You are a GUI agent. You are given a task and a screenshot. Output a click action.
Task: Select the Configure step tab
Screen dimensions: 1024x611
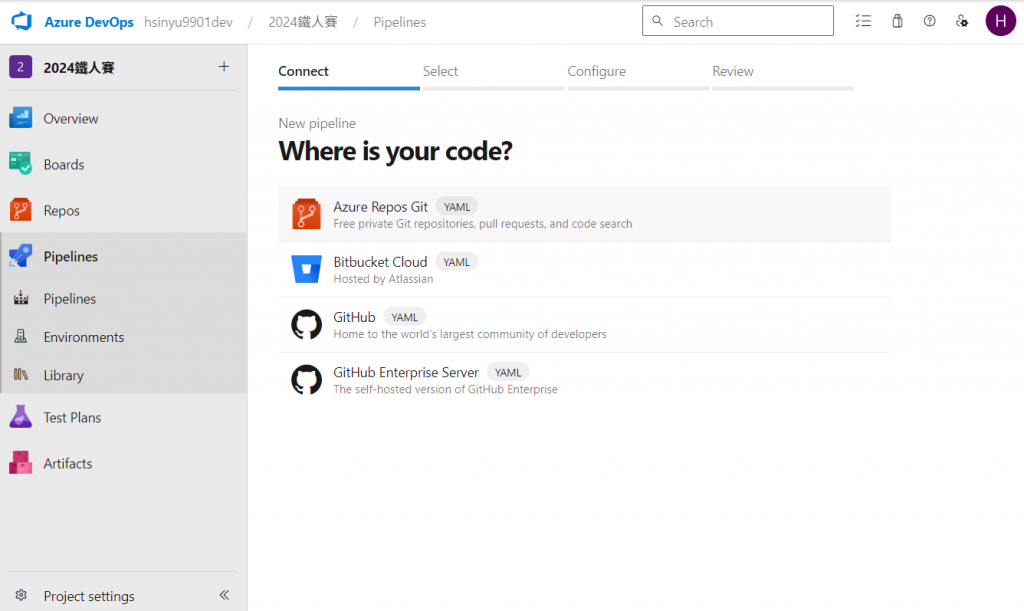click(x=639, y=72)
